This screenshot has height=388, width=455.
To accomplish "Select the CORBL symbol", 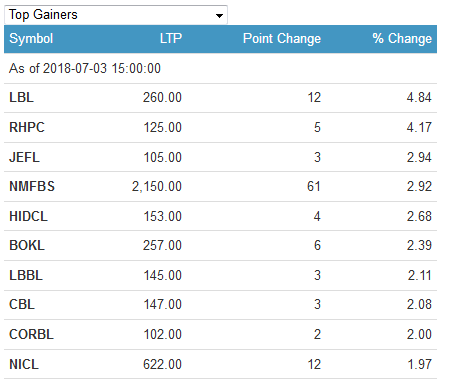I will point(31,335).
